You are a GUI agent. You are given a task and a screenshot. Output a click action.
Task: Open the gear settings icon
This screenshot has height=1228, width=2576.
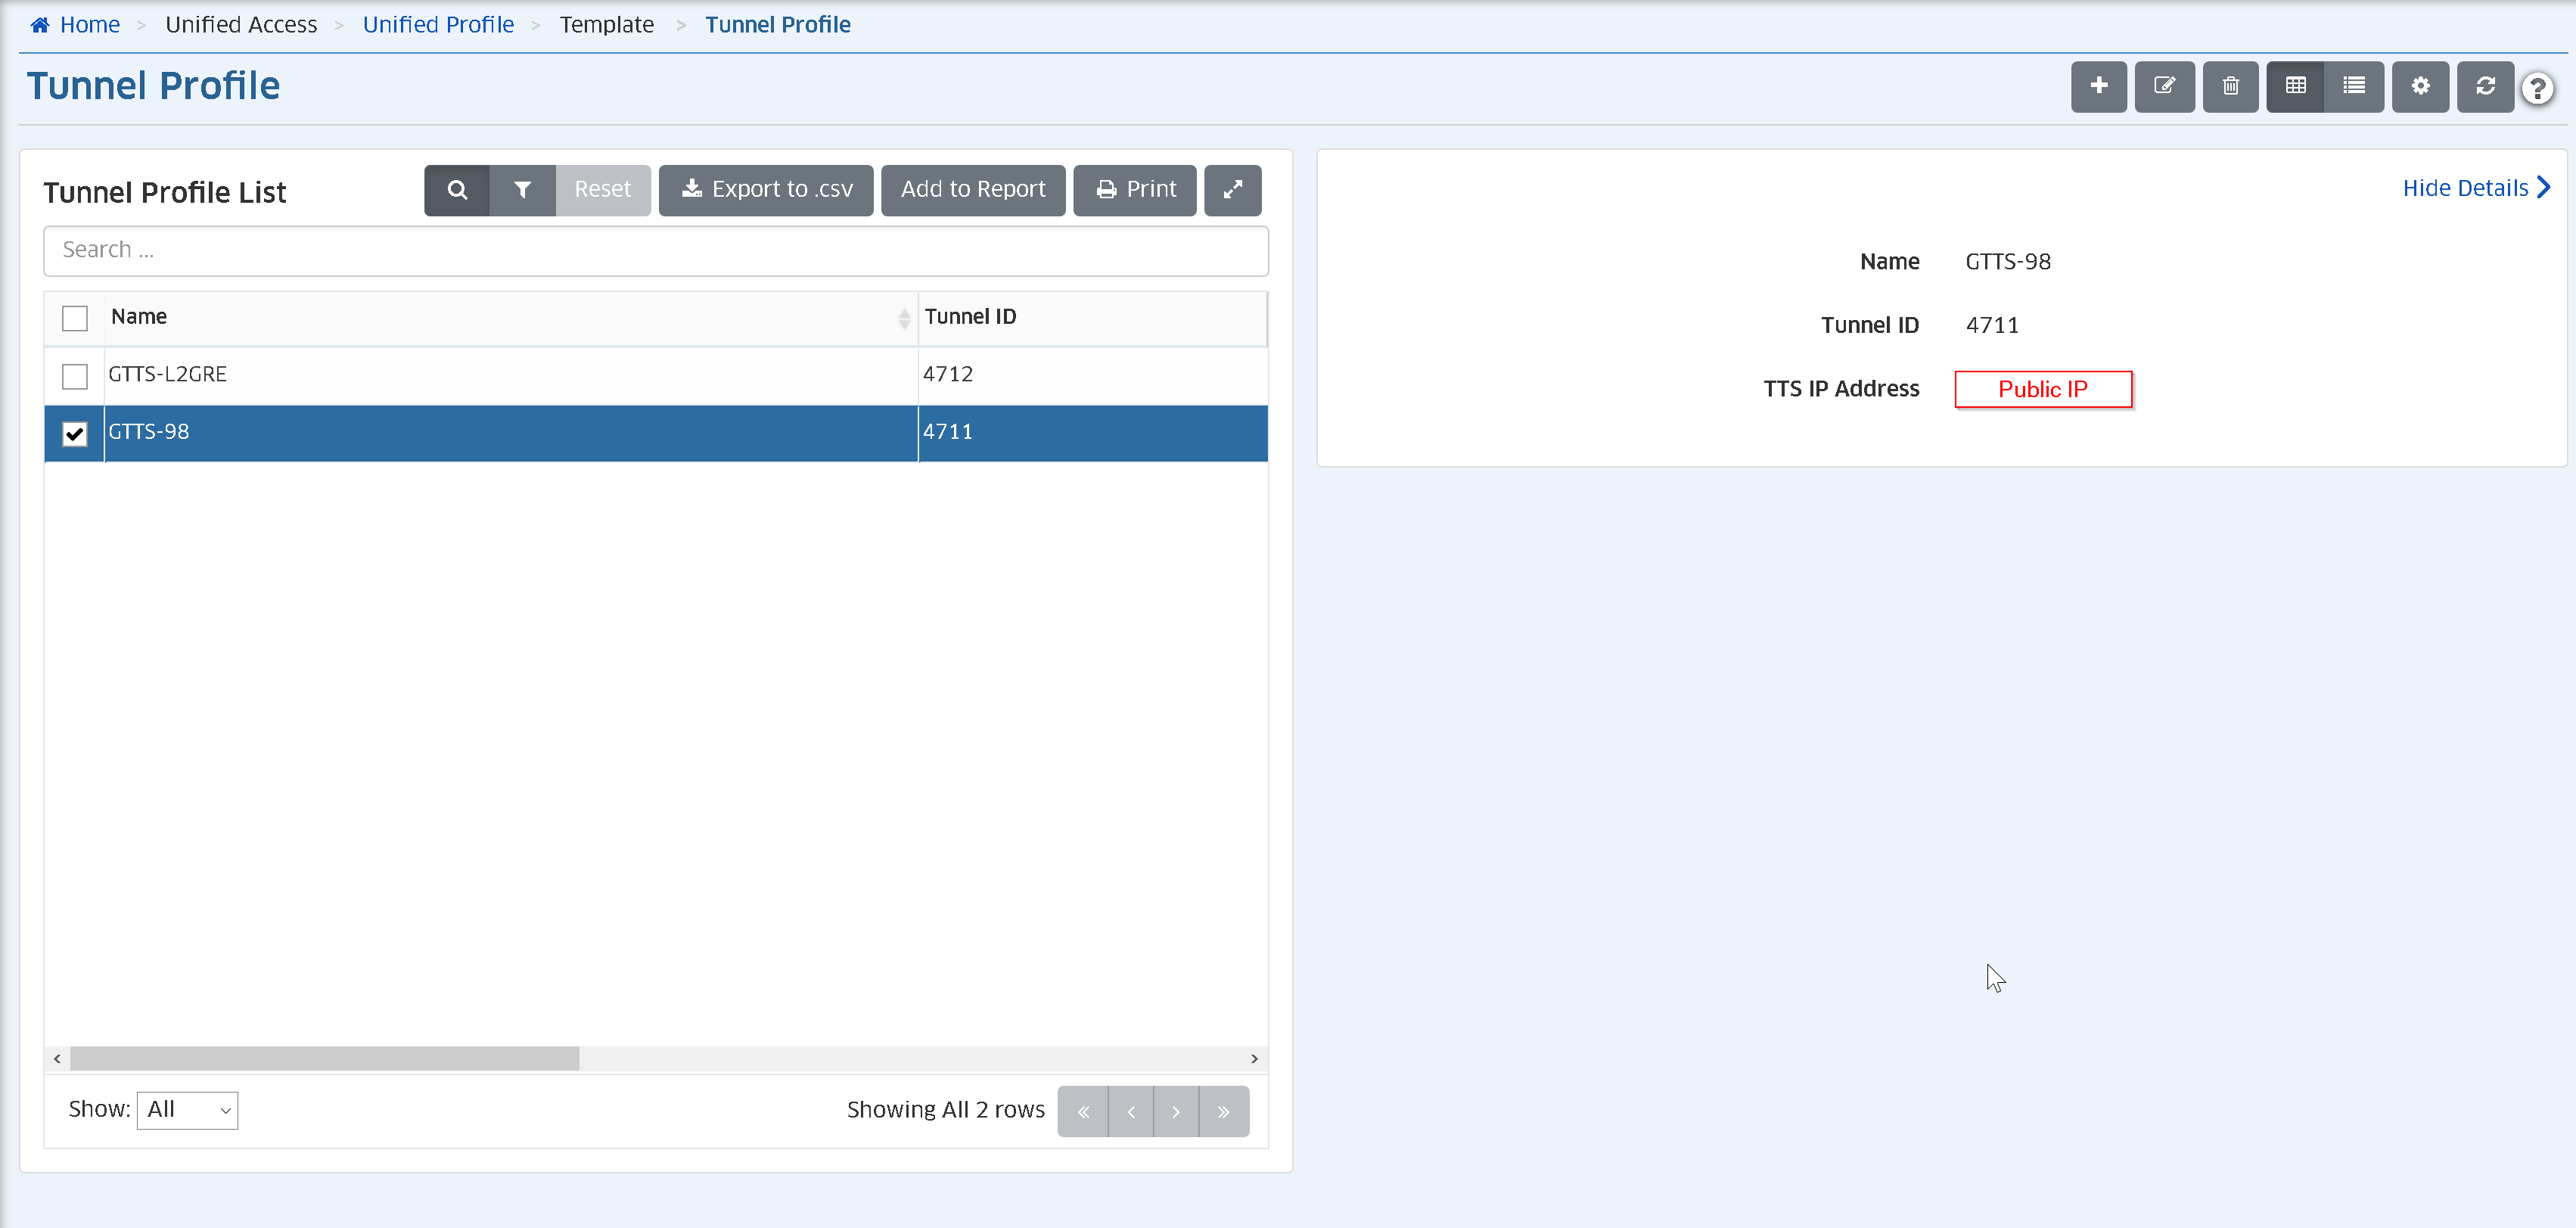pyautogui.click(x=2420, y=86)
